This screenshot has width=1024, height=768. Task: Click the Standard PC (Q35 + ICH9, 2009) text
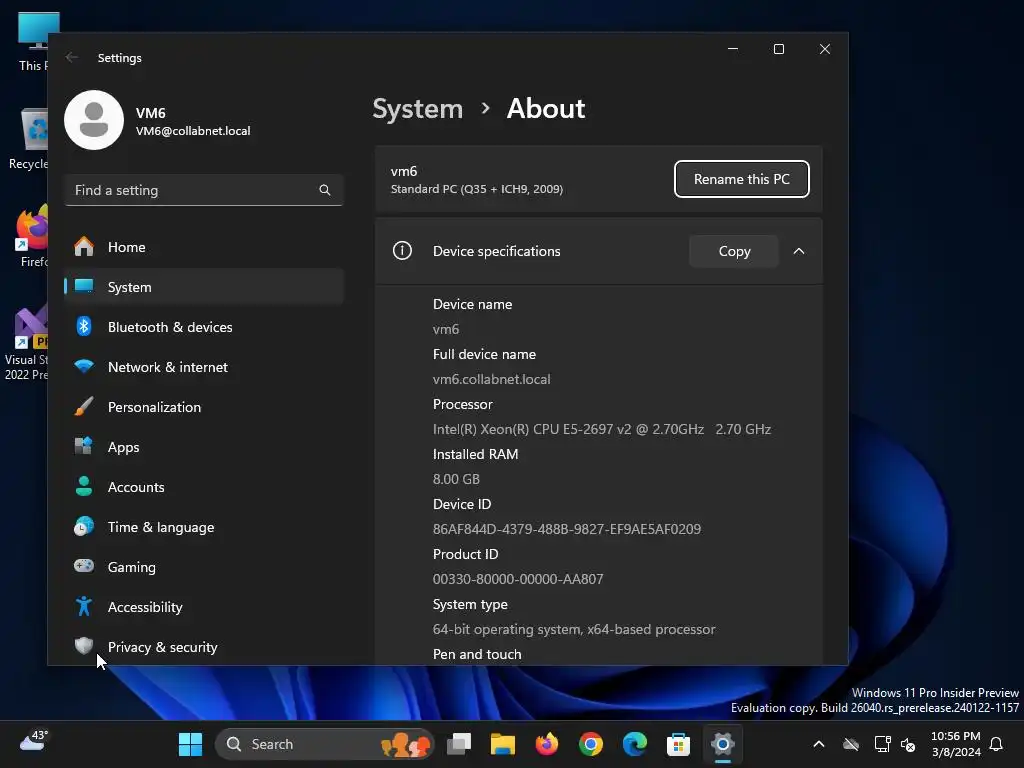point(477,189)
